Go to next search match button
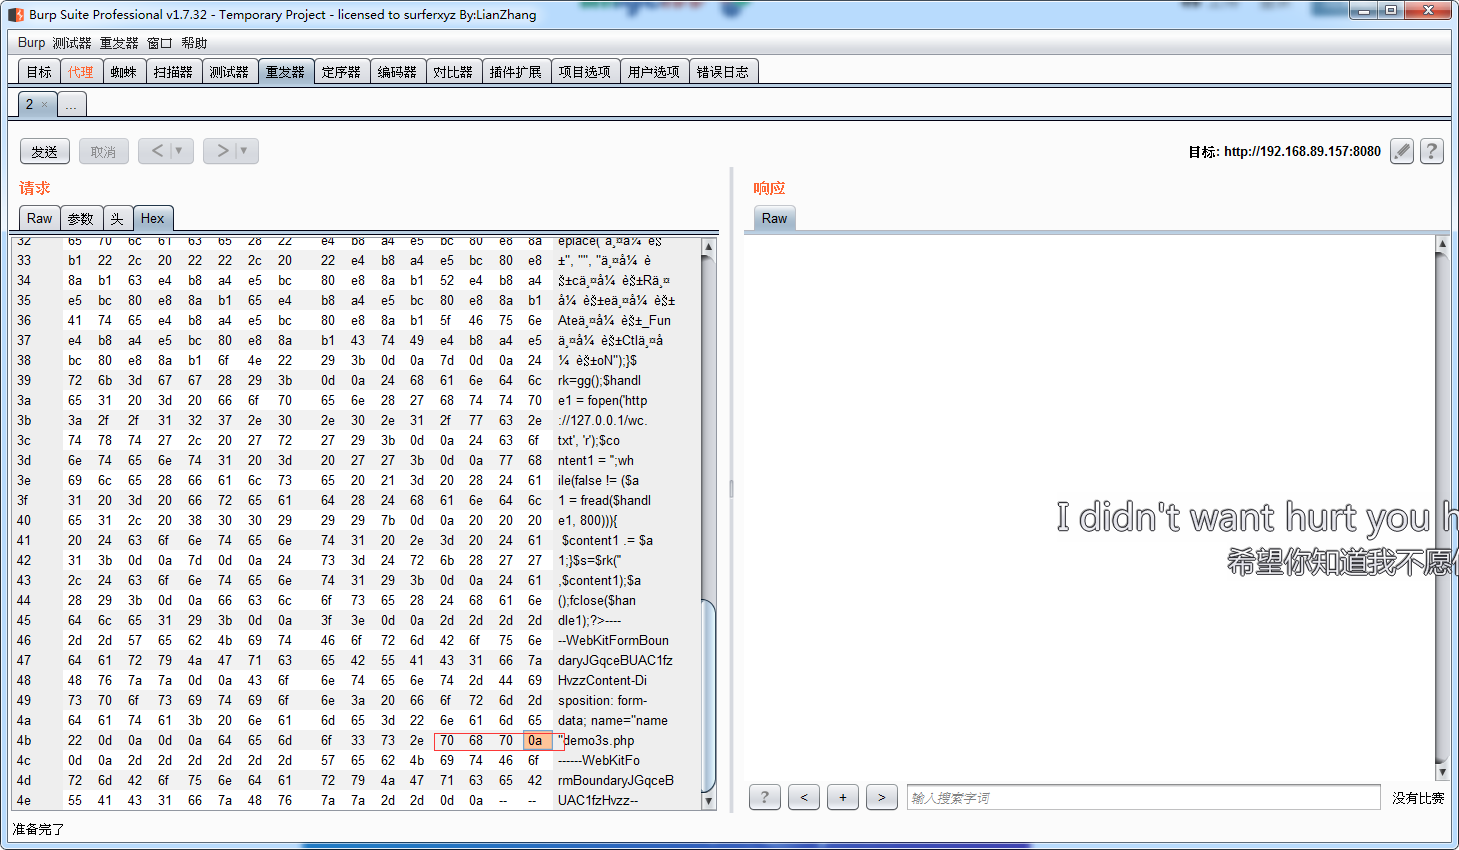 click(881, 797)
